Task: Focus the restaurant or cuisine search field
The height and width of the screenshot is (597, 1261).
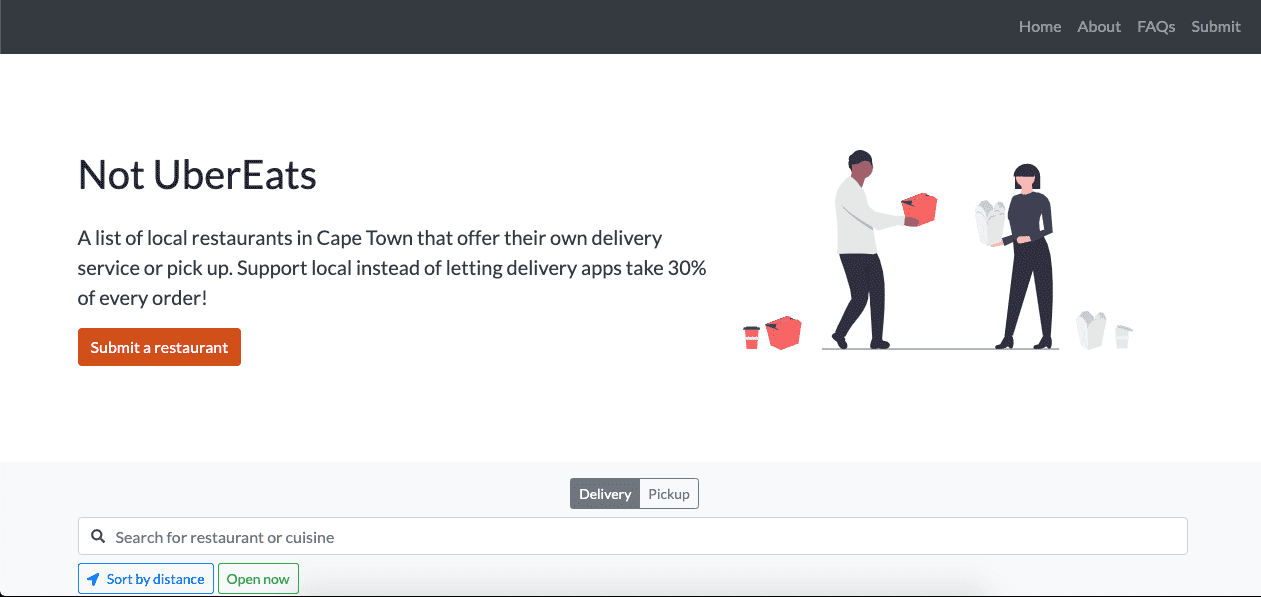Action: [633, 536]
